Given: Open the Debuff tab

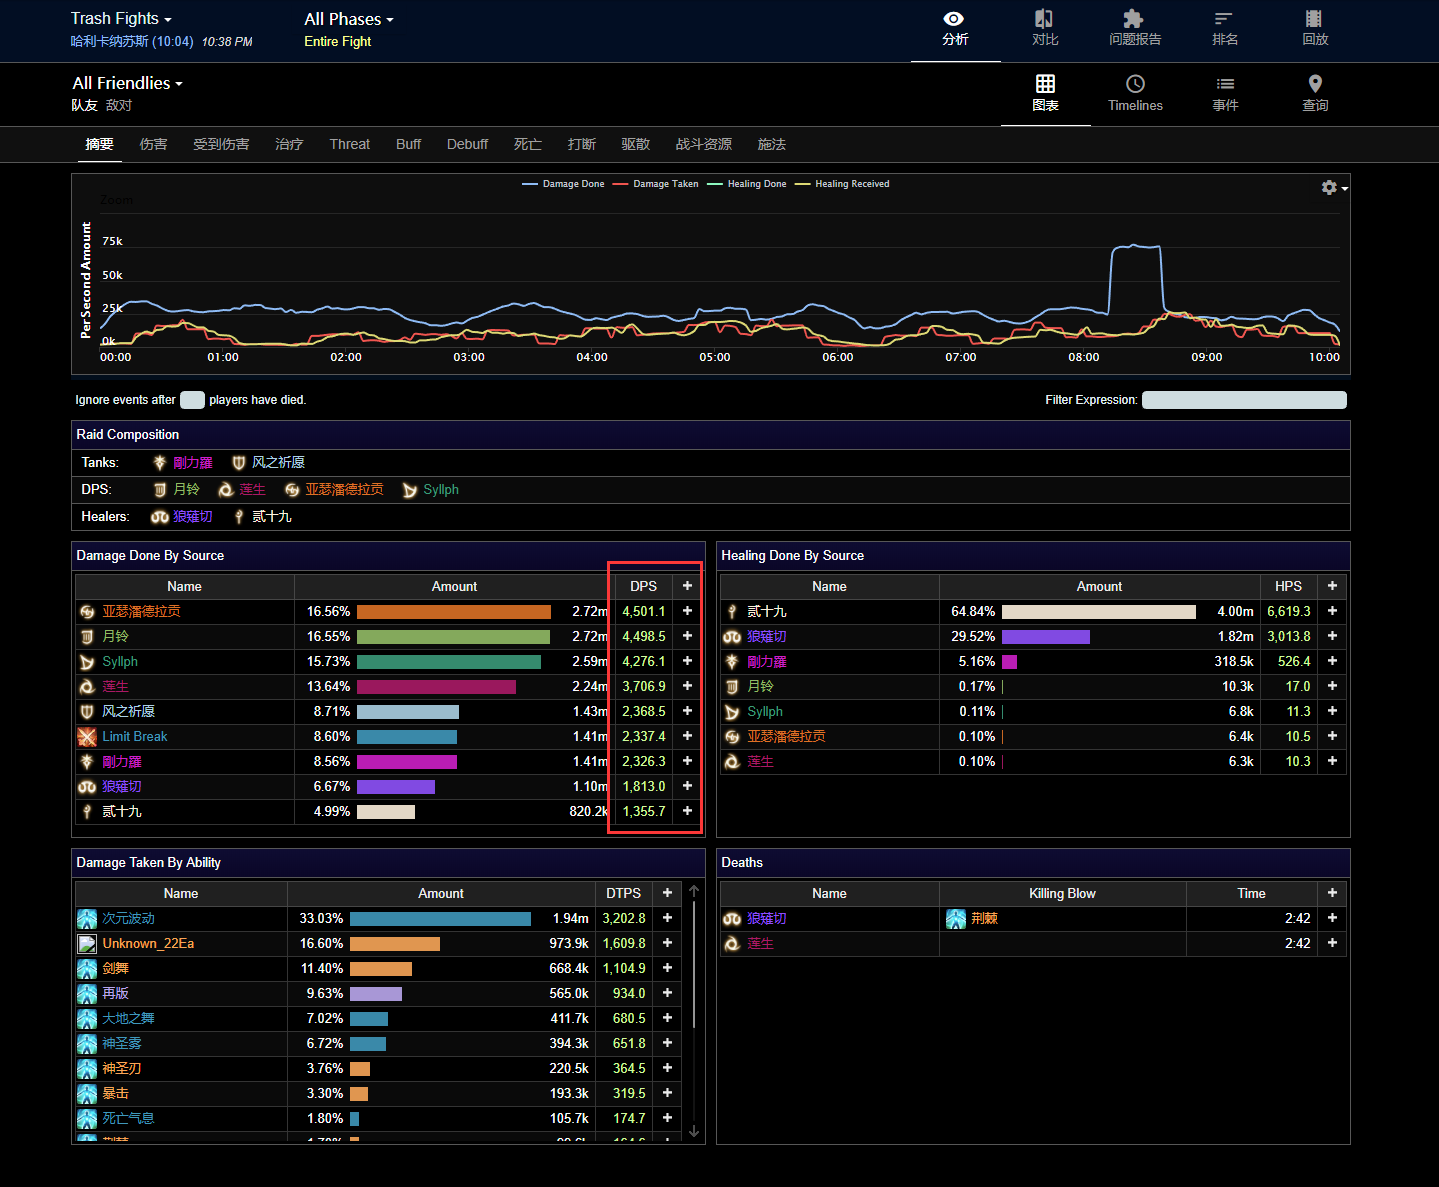Looking at the screenshot, I should [x=467, y=144].
